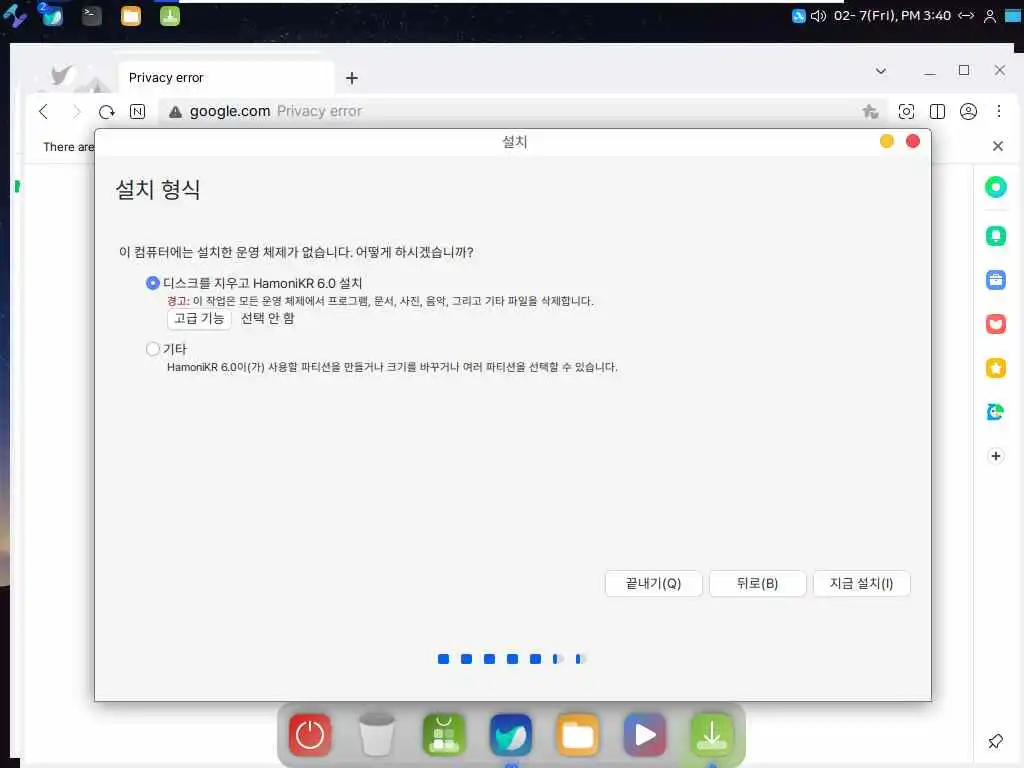
Task: Open the purple media player in dock
Action: click(x=645, y=735)
